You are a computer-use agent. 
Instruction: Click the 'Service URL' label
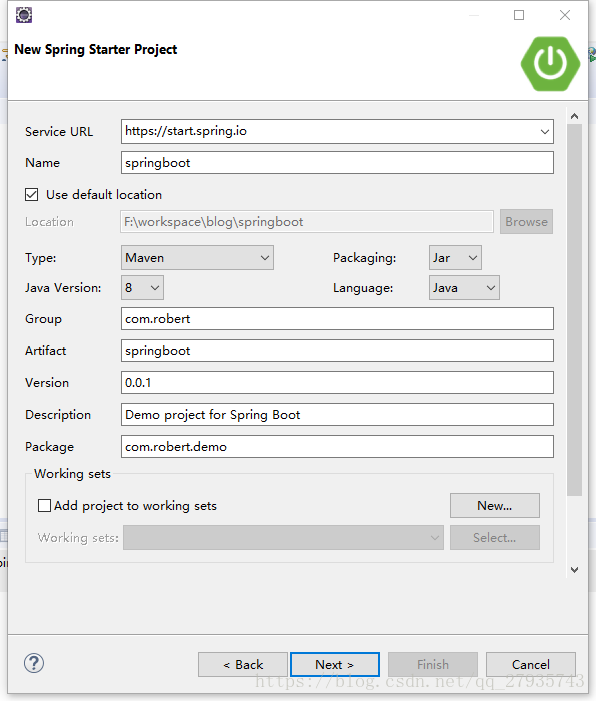[59, 132]
